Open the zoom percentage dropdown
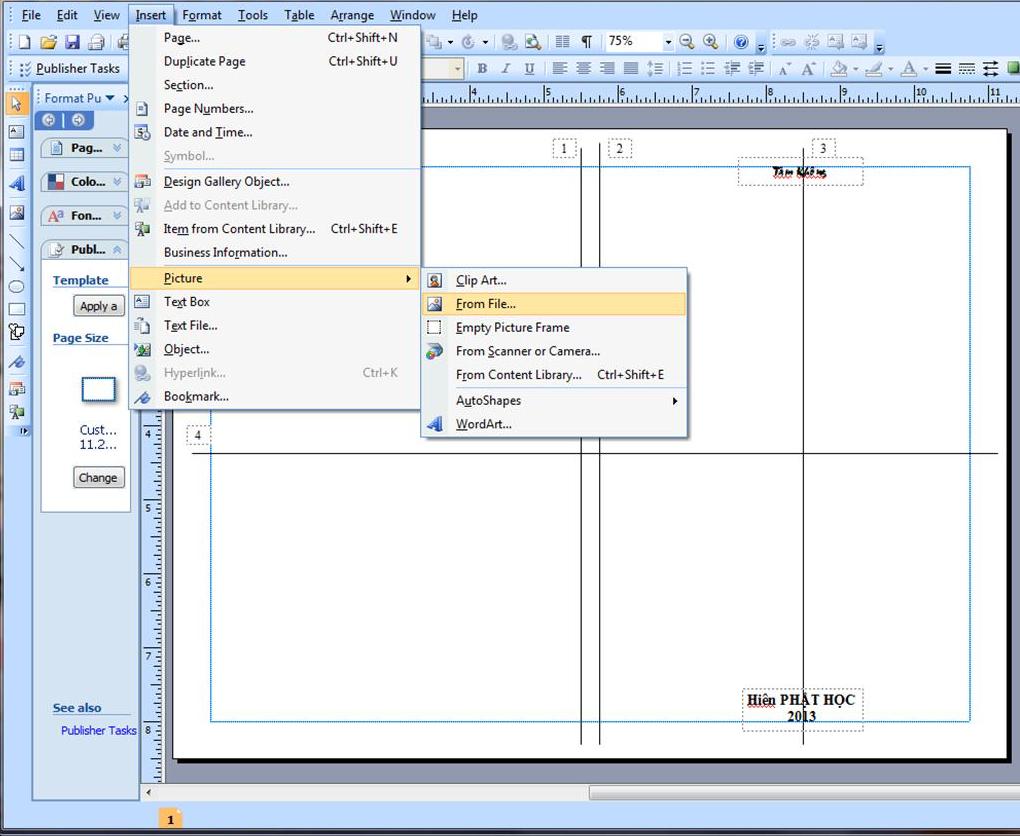This screenshot has width=1020, height=836. click(667, 42)
